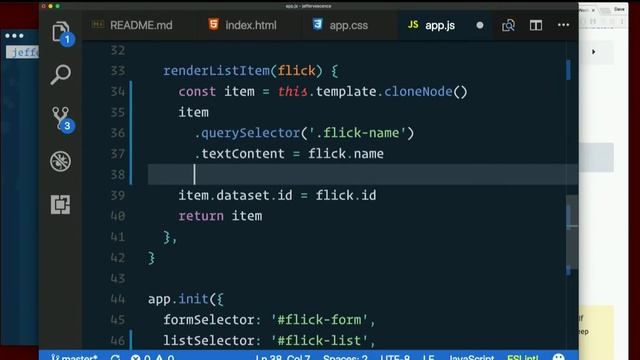Click on '.flick-name' string
Image resolution: width=640 pixels, height=360 pixels.
click(x=357, y=133)
